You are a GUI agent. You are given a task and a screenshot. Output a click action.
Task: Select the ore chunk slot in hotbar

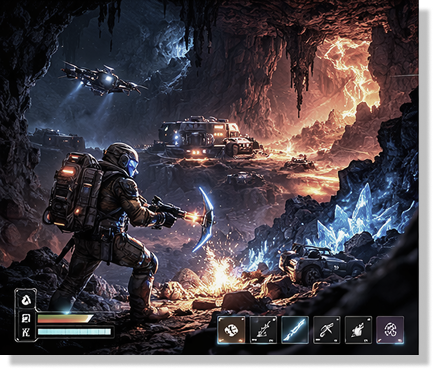[x=231, y=330]
